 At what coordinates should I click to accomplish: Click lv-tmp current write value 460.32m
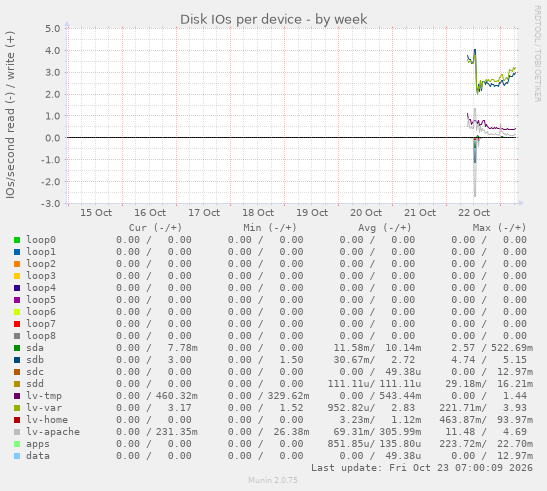(177, 396)
